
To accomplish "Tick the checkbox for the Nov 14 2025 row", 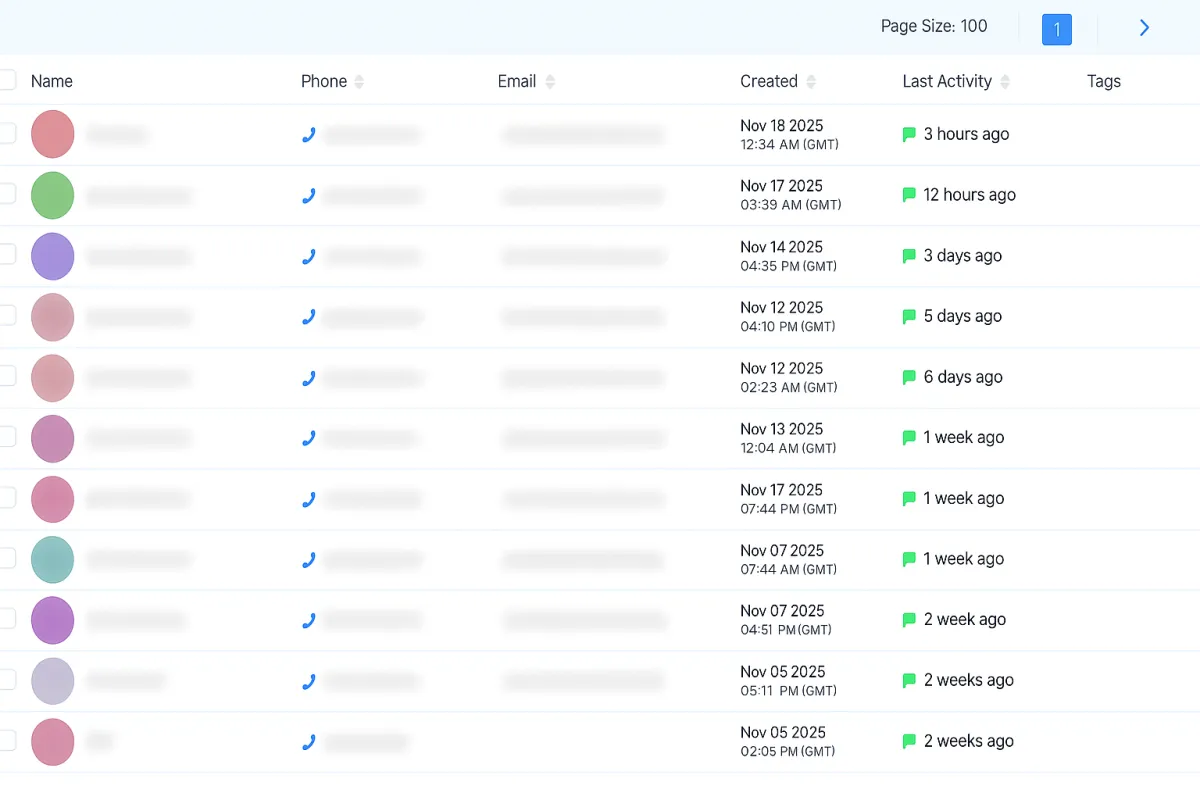I will pyautogui.click(x=6, y=254).
